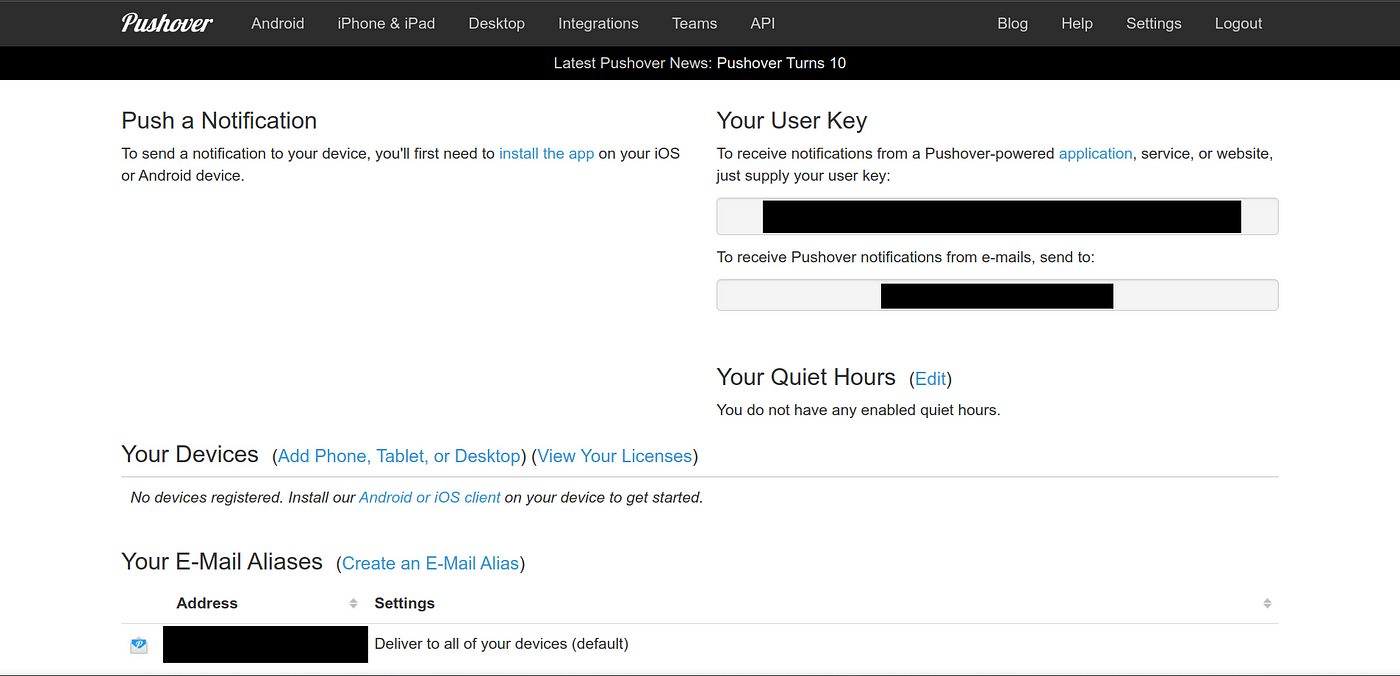Edit your quiet hours

[931, 379]
